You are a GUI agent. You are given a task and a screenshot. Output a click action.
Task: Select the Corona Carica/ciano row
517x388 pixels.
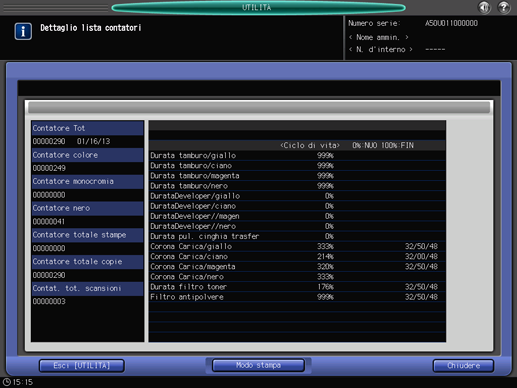pyautogui.click(x=297, y=257)
